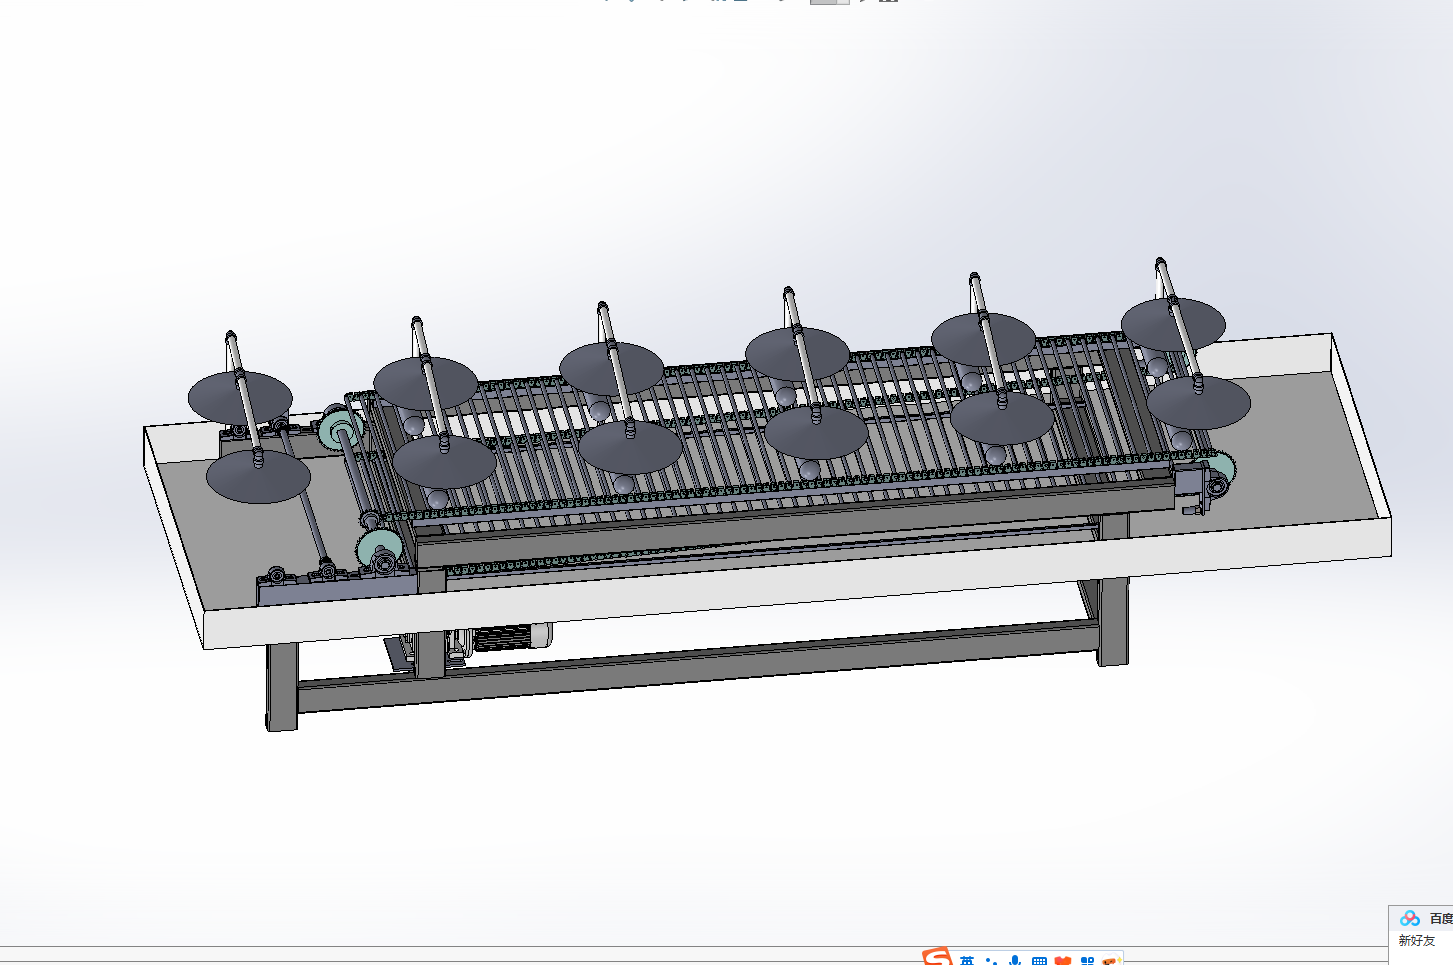Click the Sogou input method logo

tap(937, 957)
